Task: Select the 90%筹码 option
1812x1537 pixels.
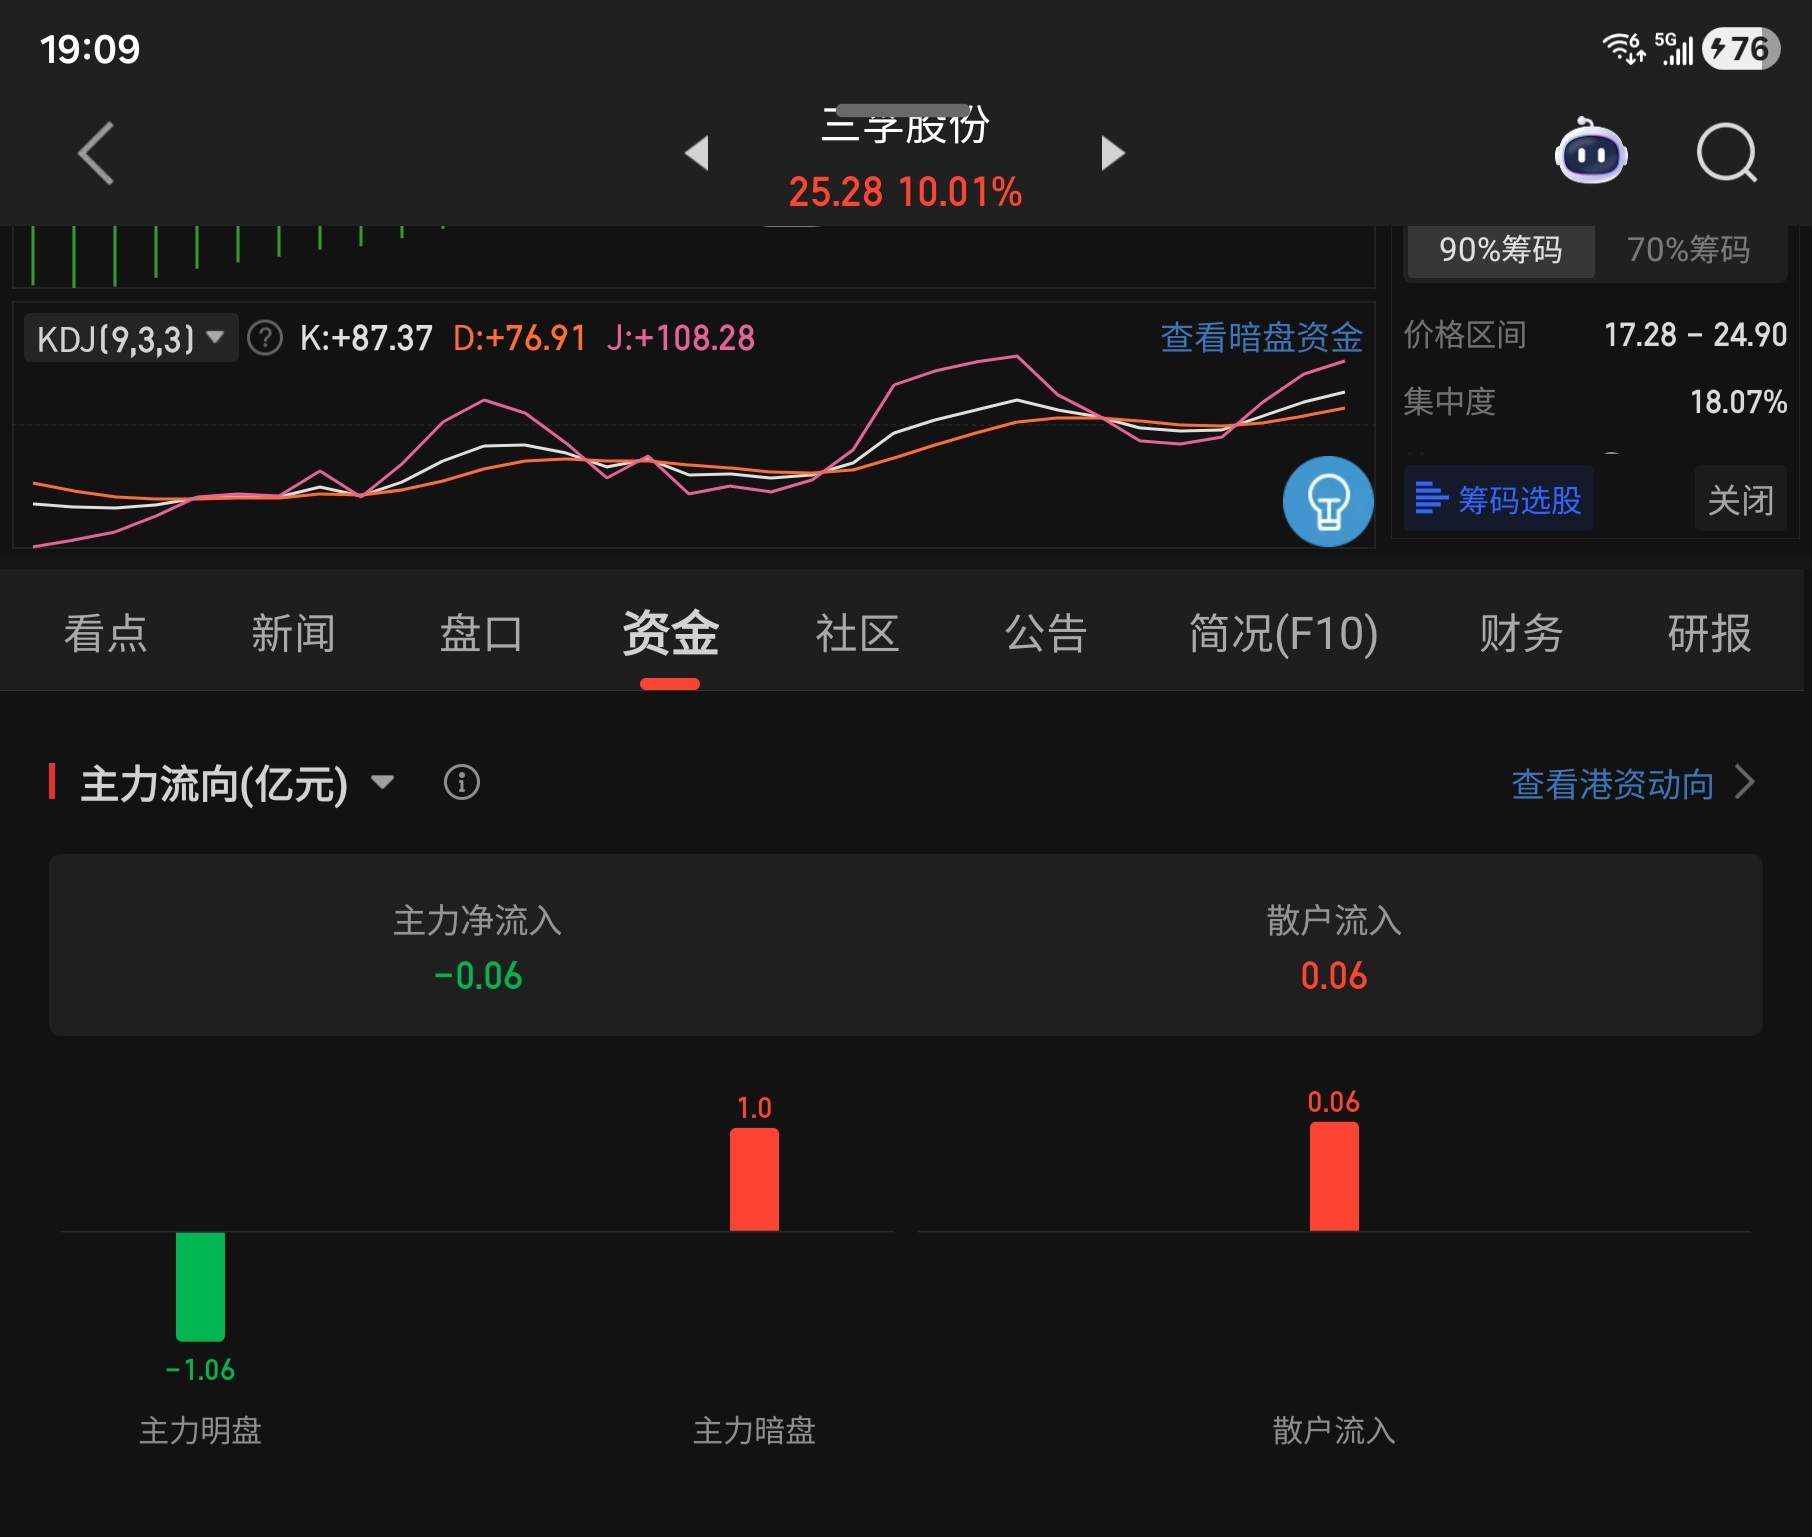Action: 1500,249
